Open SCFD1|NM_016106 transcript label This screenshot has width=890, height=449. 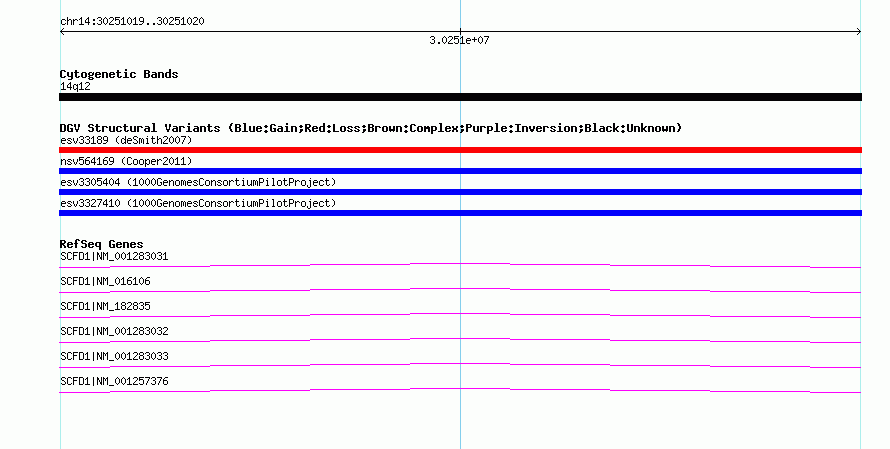click(105, 282)
